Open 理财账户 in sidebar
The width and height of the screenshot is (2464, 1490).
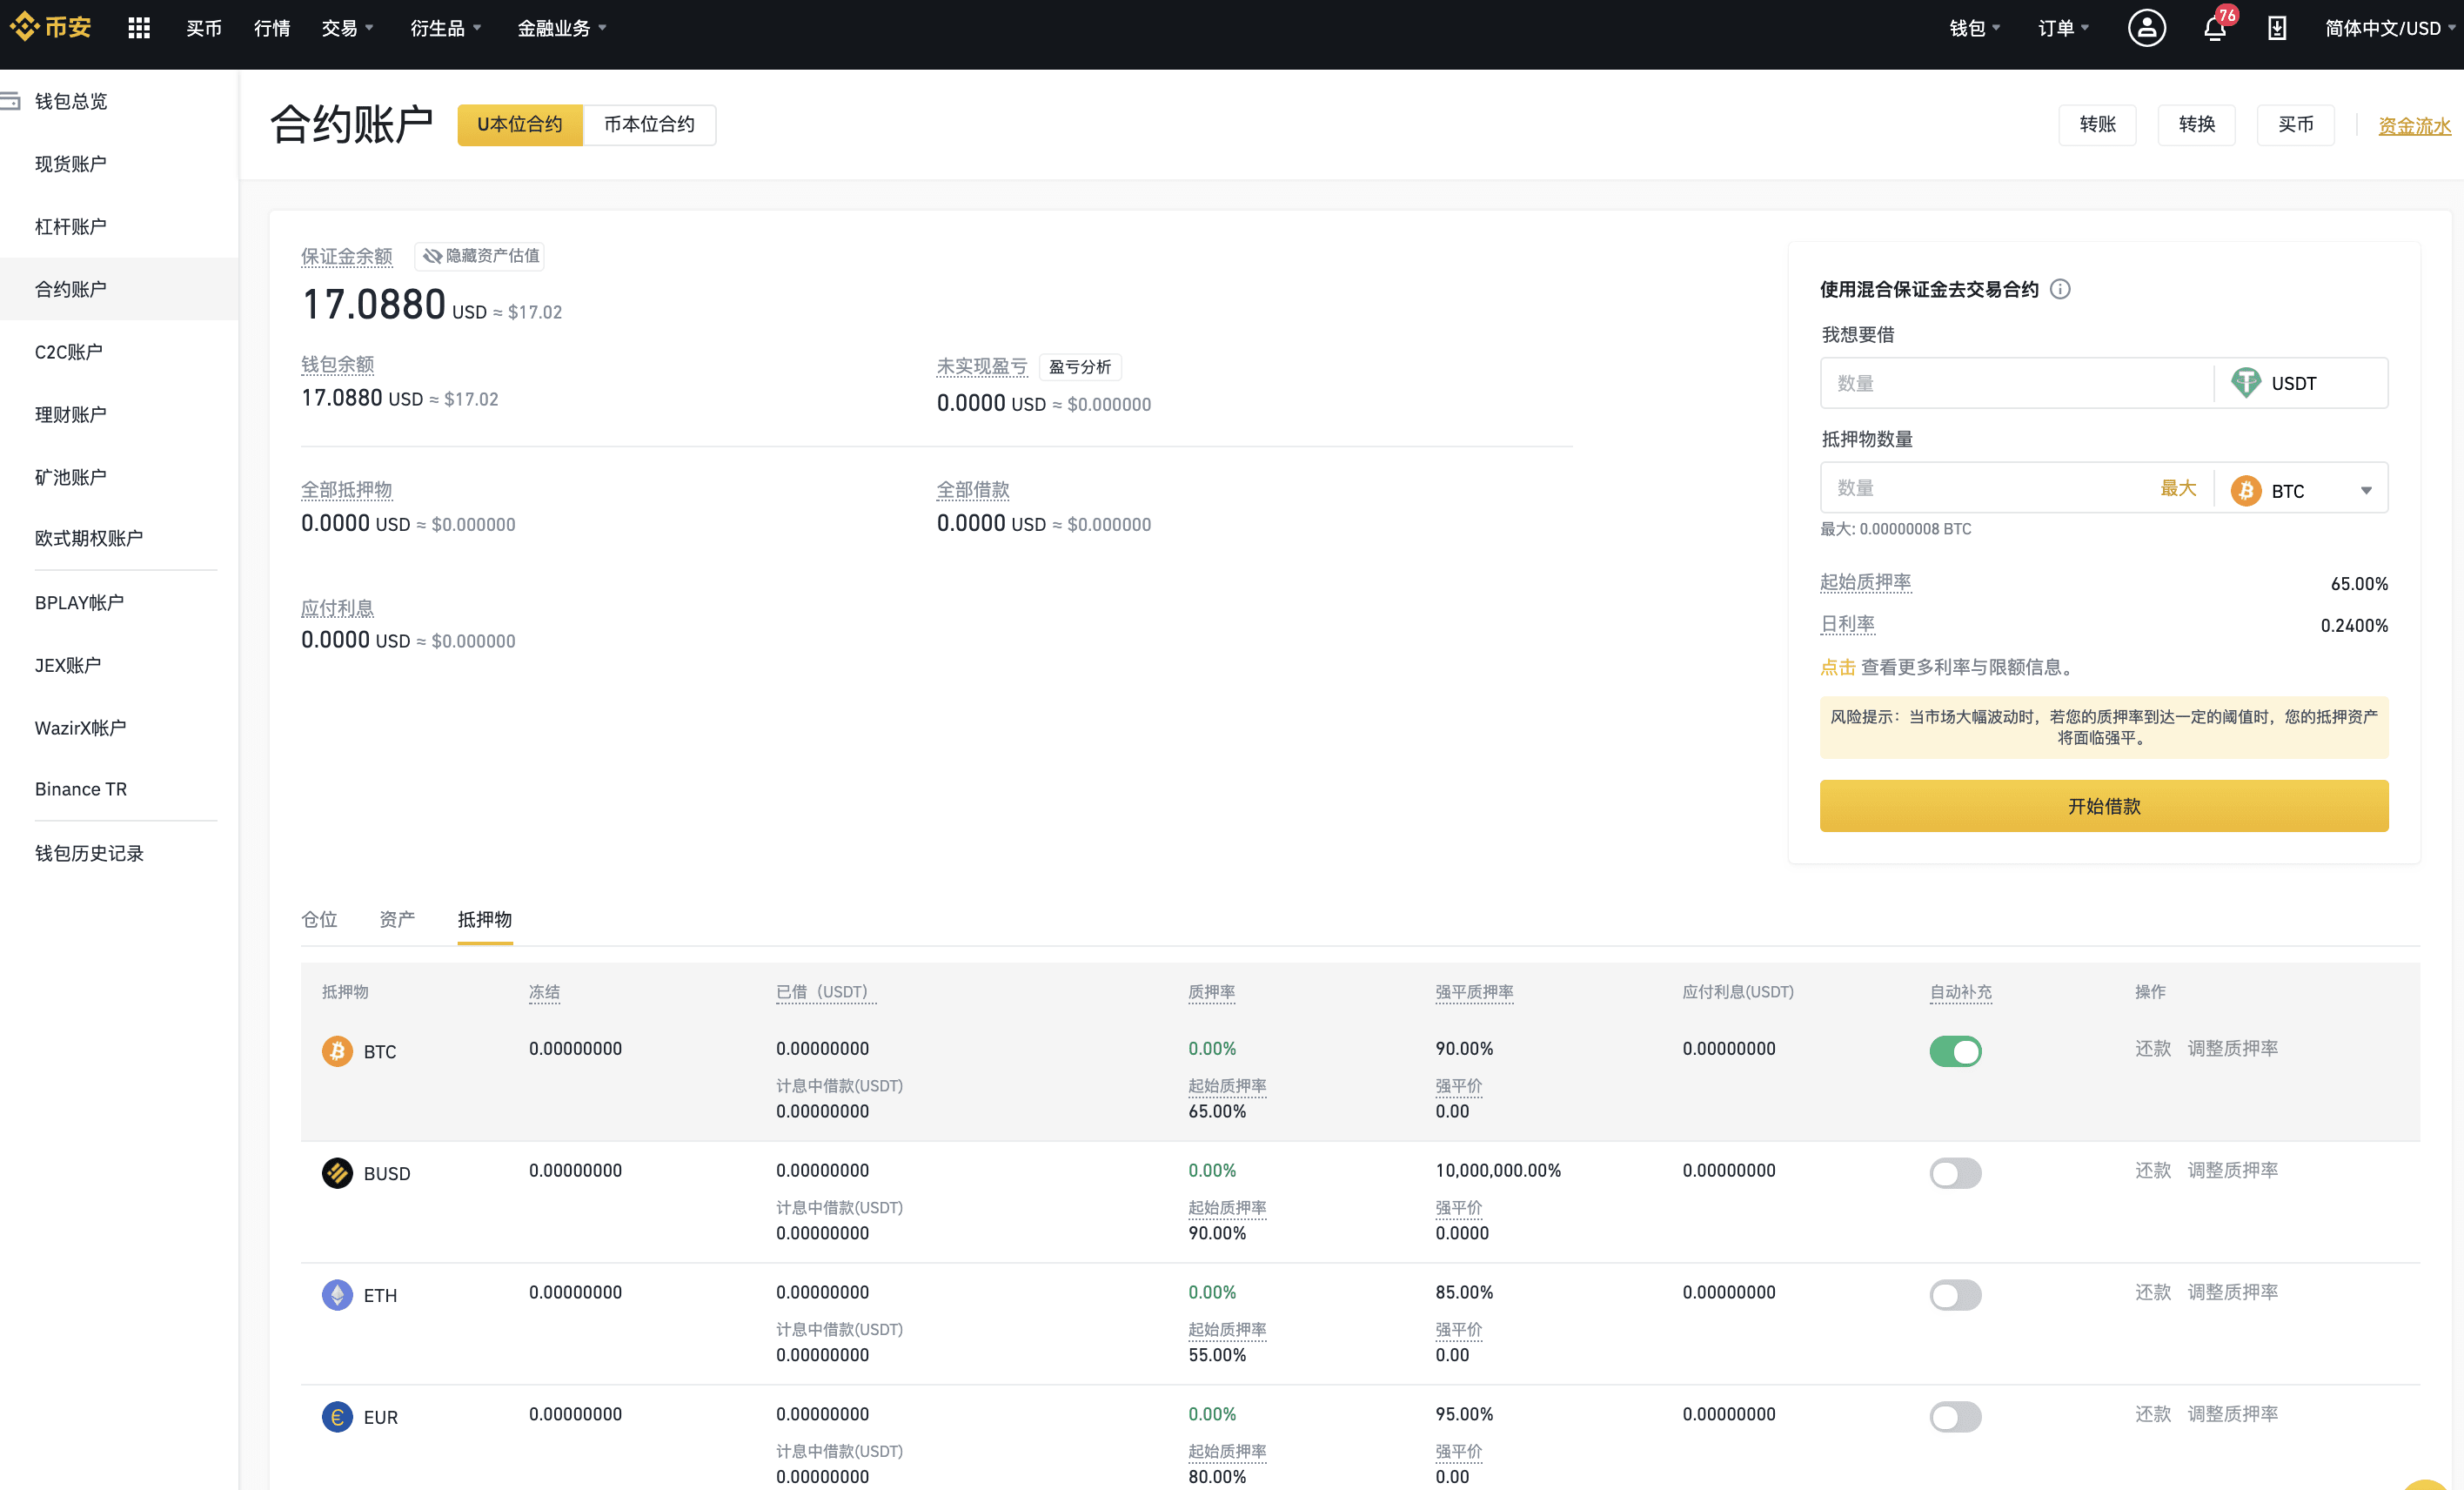70,414
